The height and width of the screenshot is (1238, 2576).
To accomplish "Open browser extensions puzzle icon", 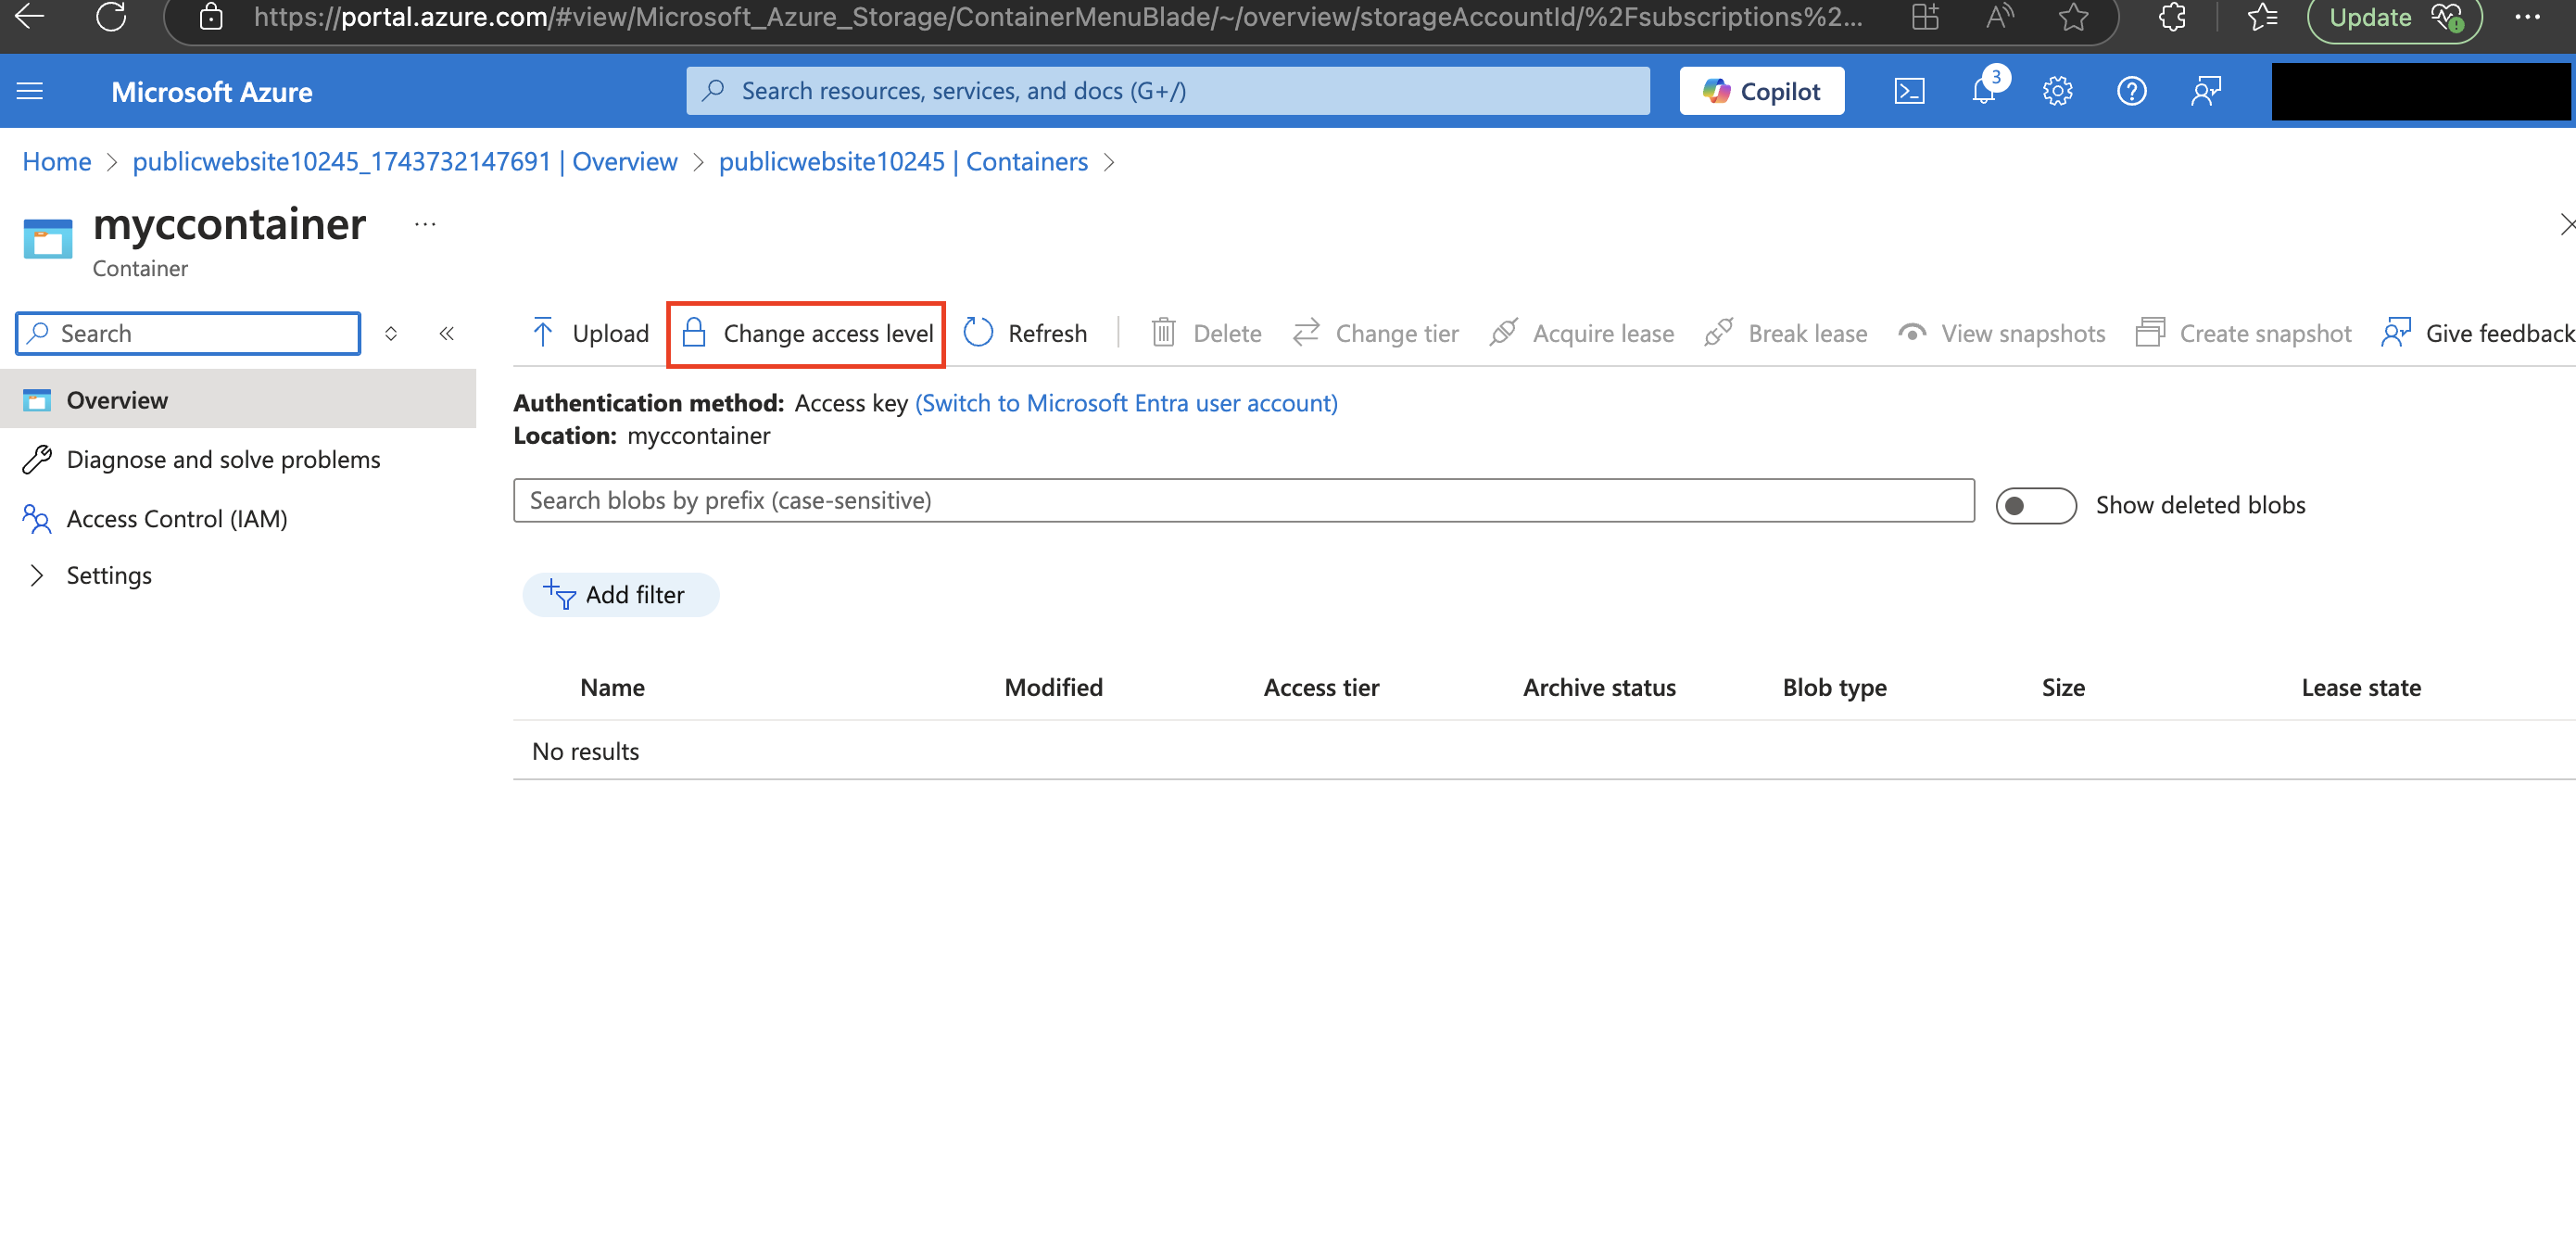I will click(2172, 17).
